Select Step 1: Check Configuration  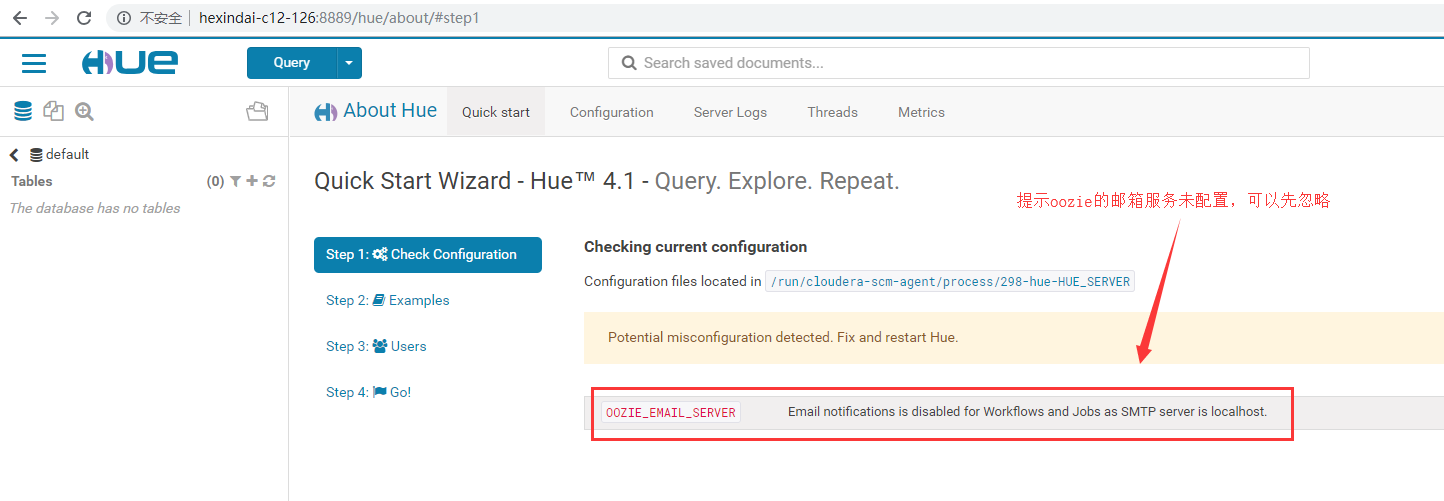point(427,254)
